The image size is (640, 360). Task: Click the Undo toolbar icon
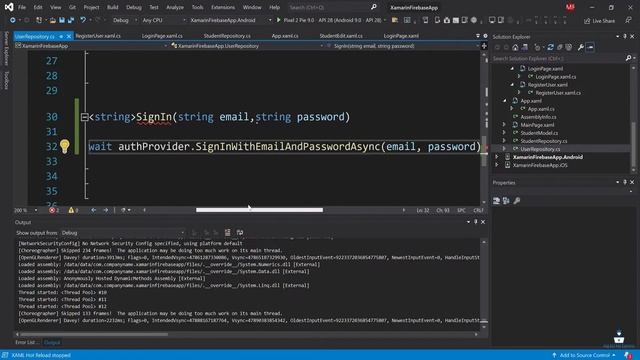(x=83, y=20)
